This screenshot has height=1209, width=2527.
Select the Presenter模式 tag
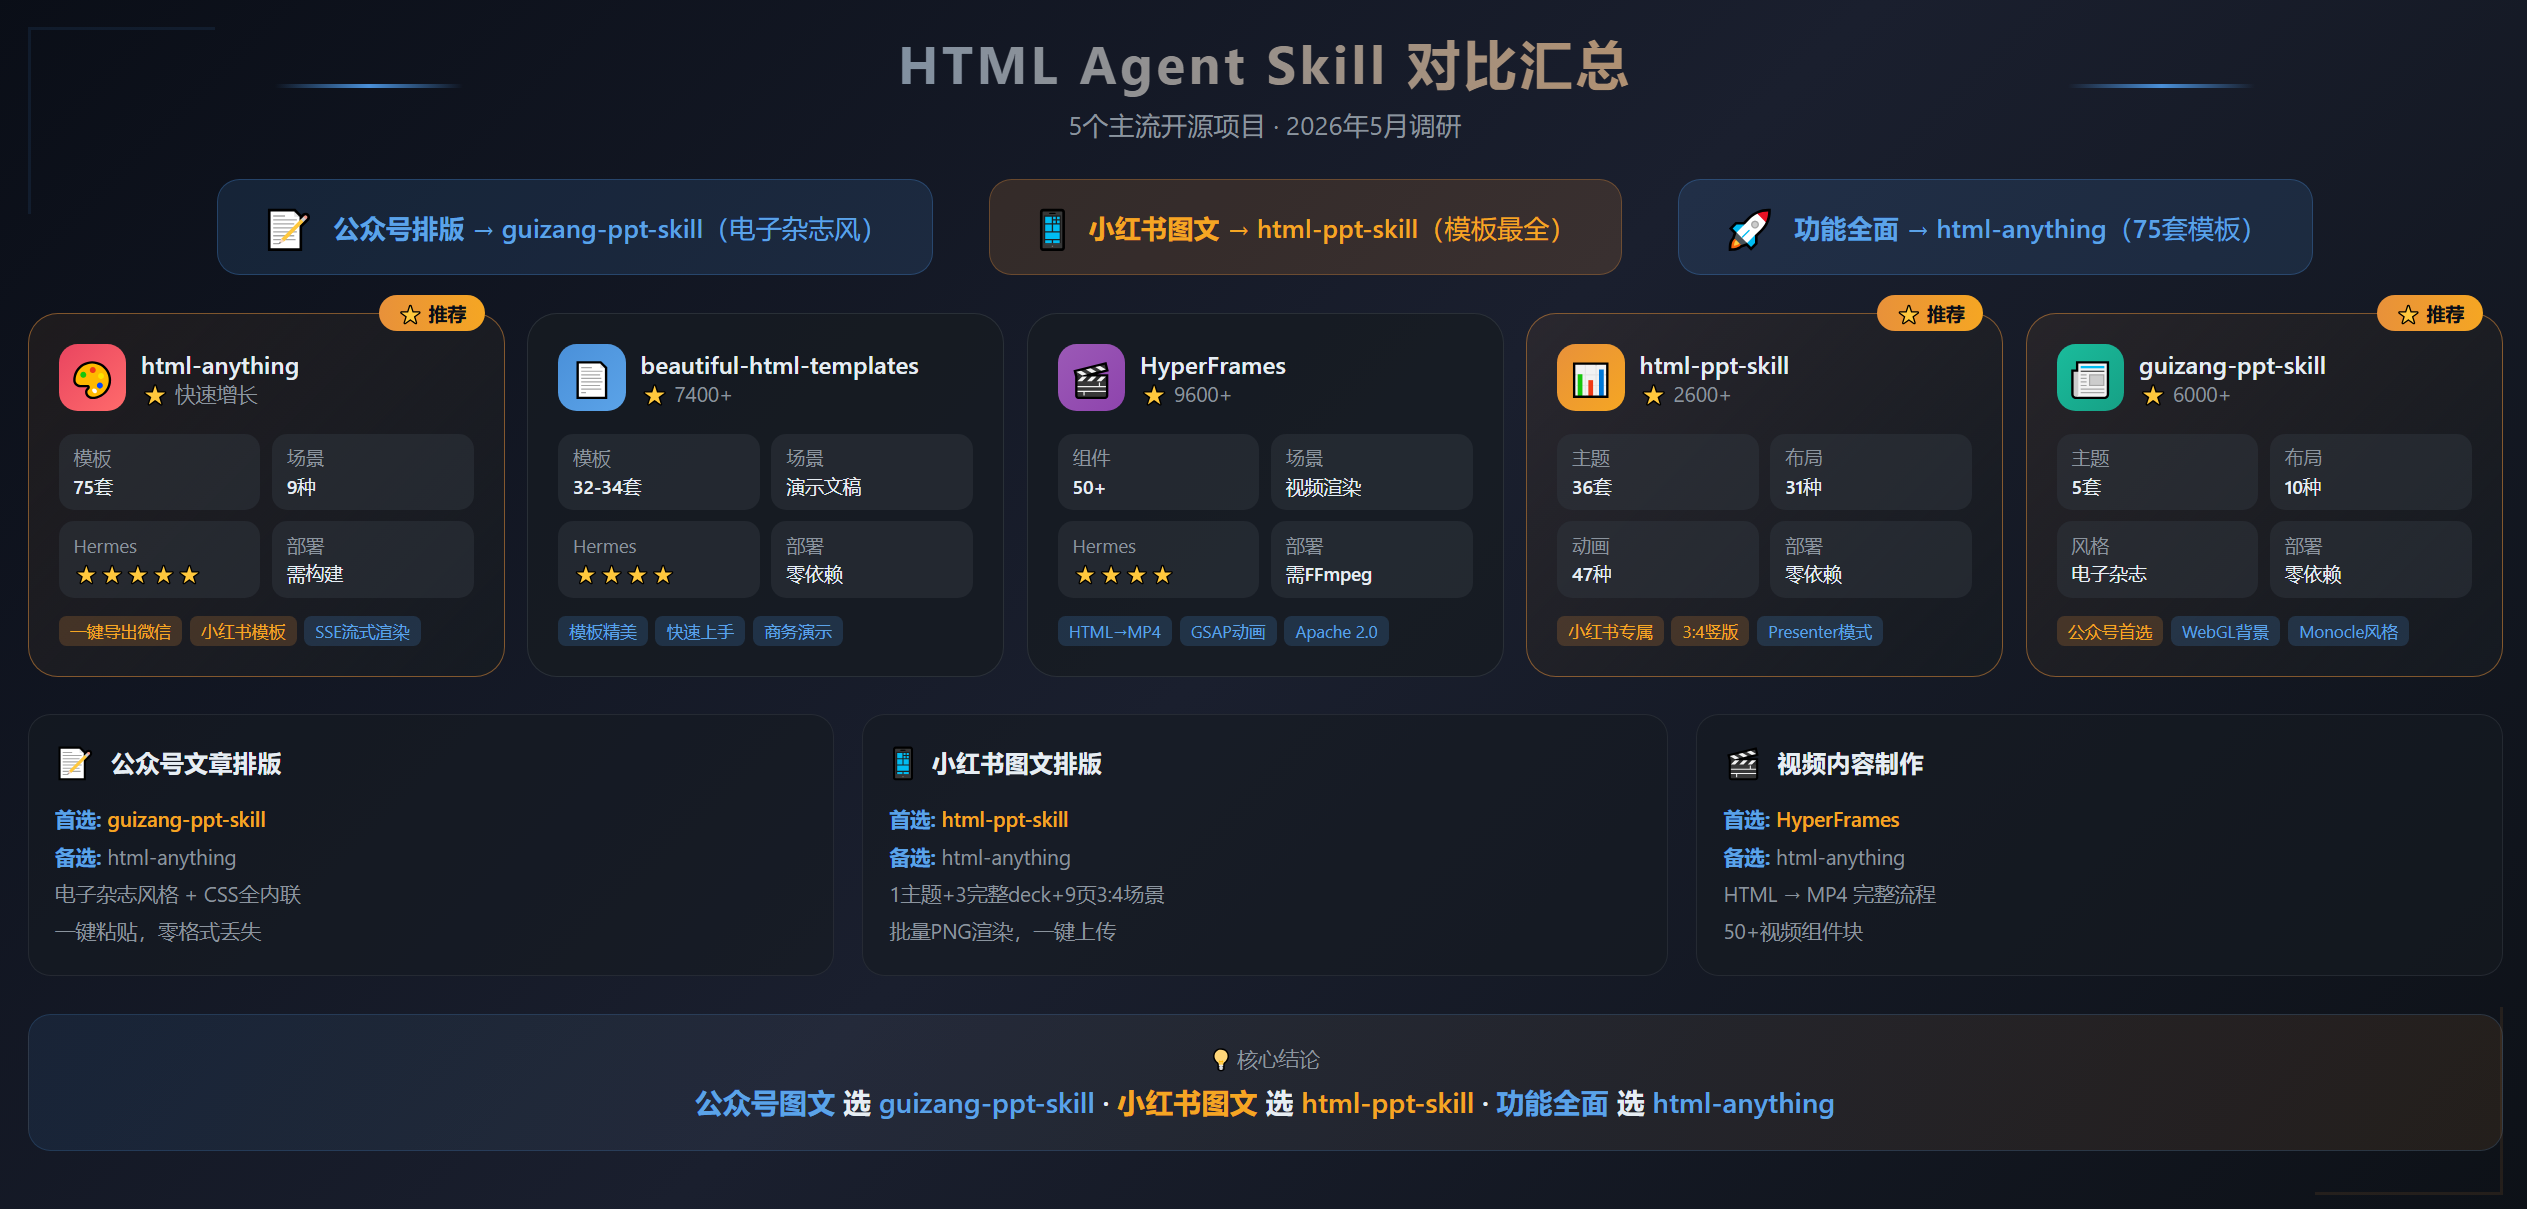pyautogui.click(x=1820, y=632)
